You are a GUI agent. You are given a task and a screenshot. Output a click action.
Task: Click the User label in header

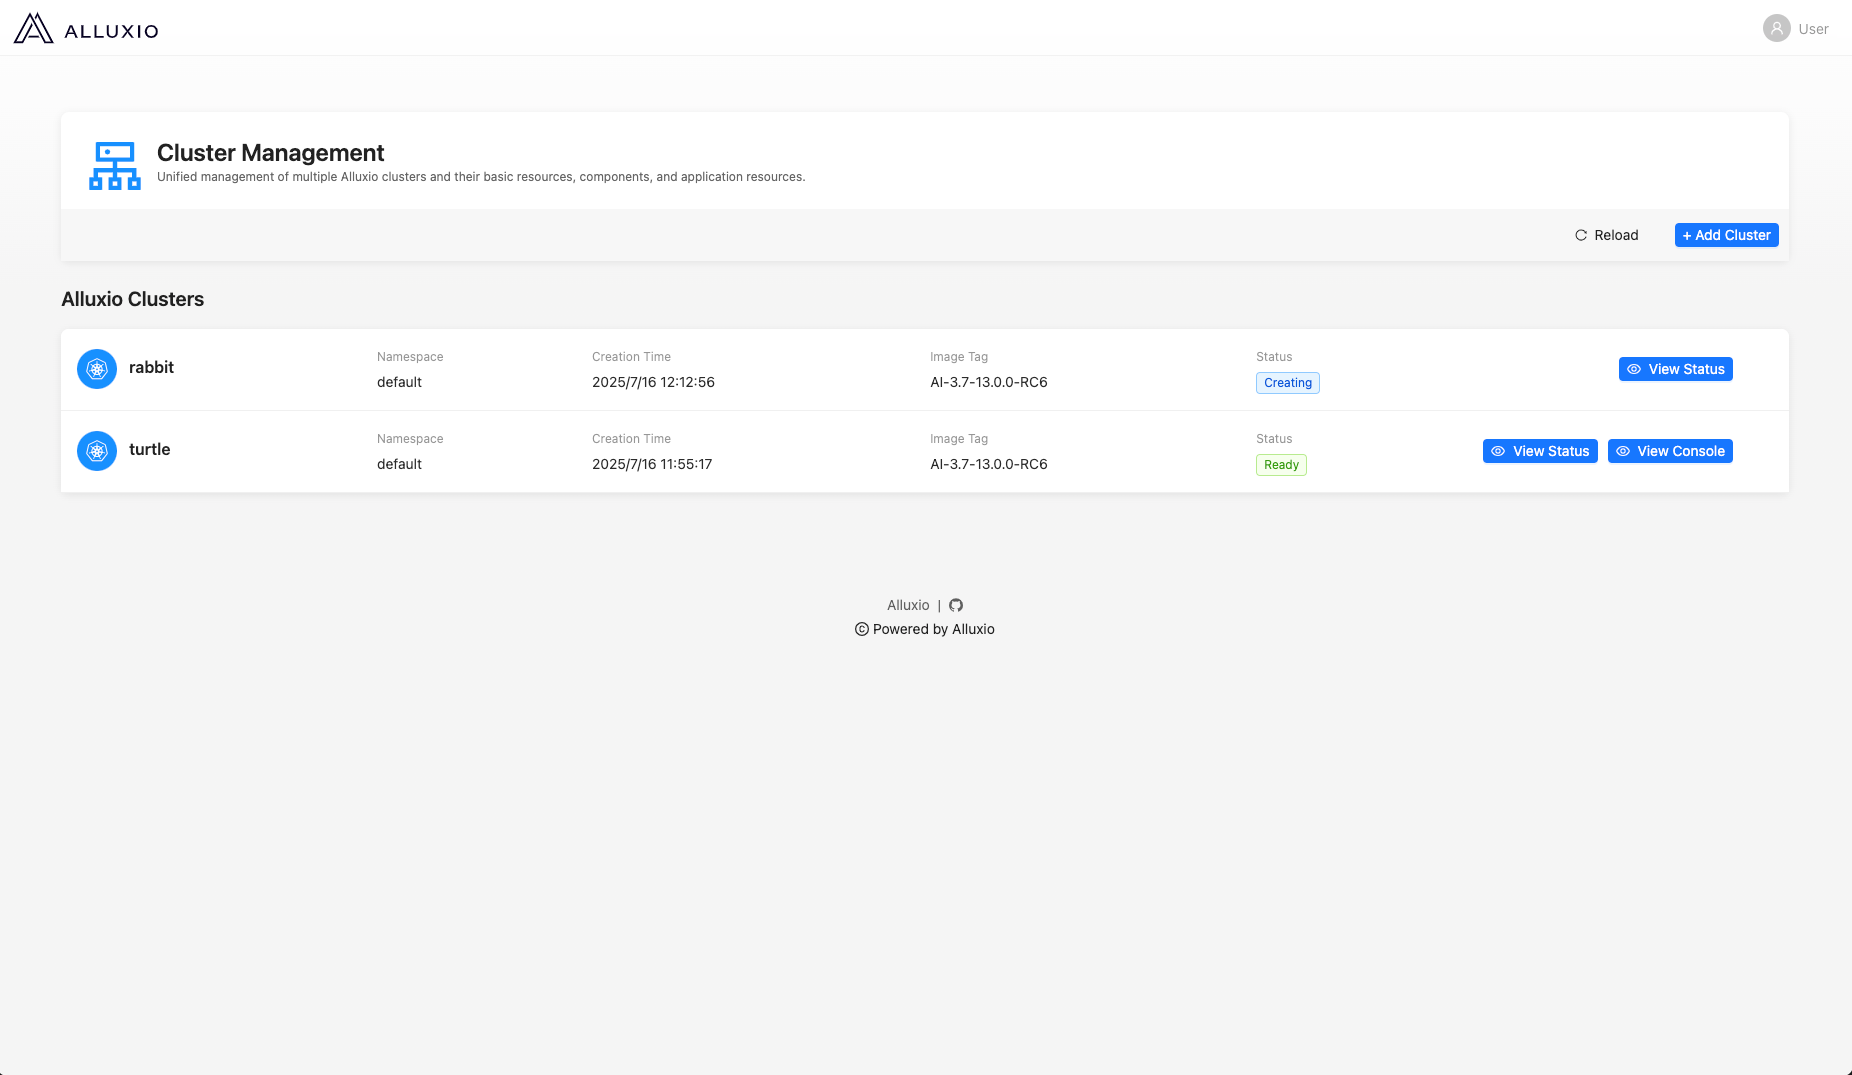point(1813,29)
